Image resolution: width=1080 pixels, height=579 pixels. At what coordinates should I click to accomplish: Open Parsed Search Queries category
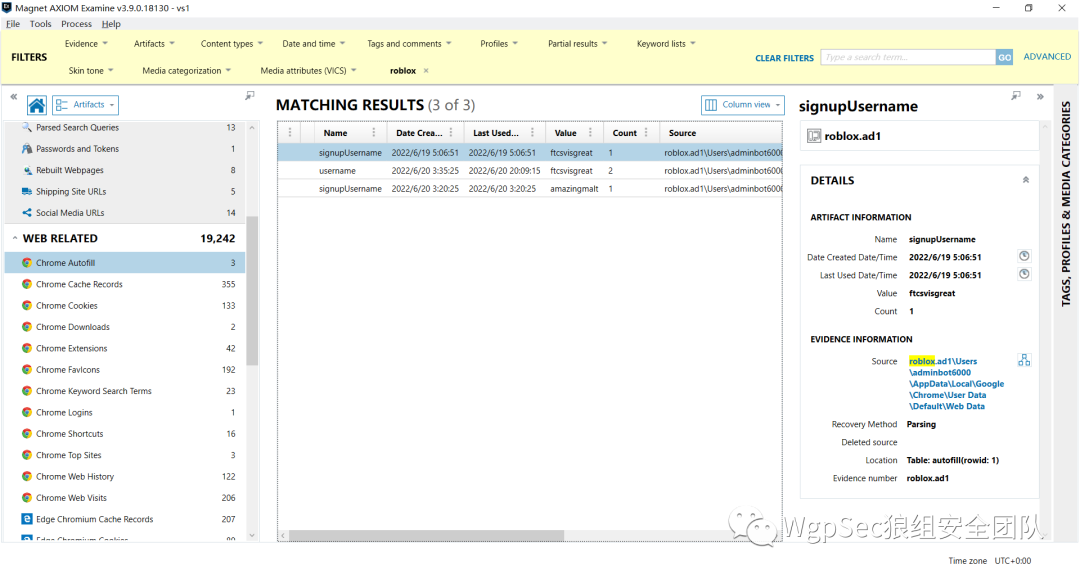tap(125, 127)
